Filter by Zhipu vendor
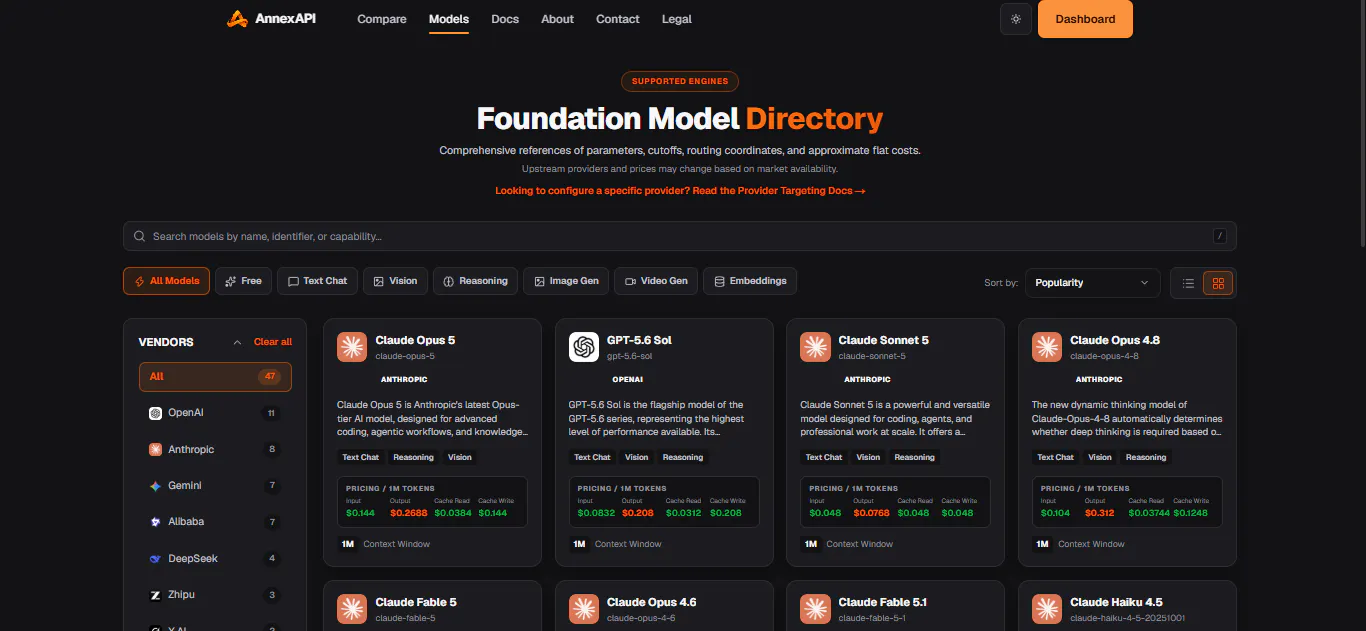1366x631 pixels. (x=215, y=595)
